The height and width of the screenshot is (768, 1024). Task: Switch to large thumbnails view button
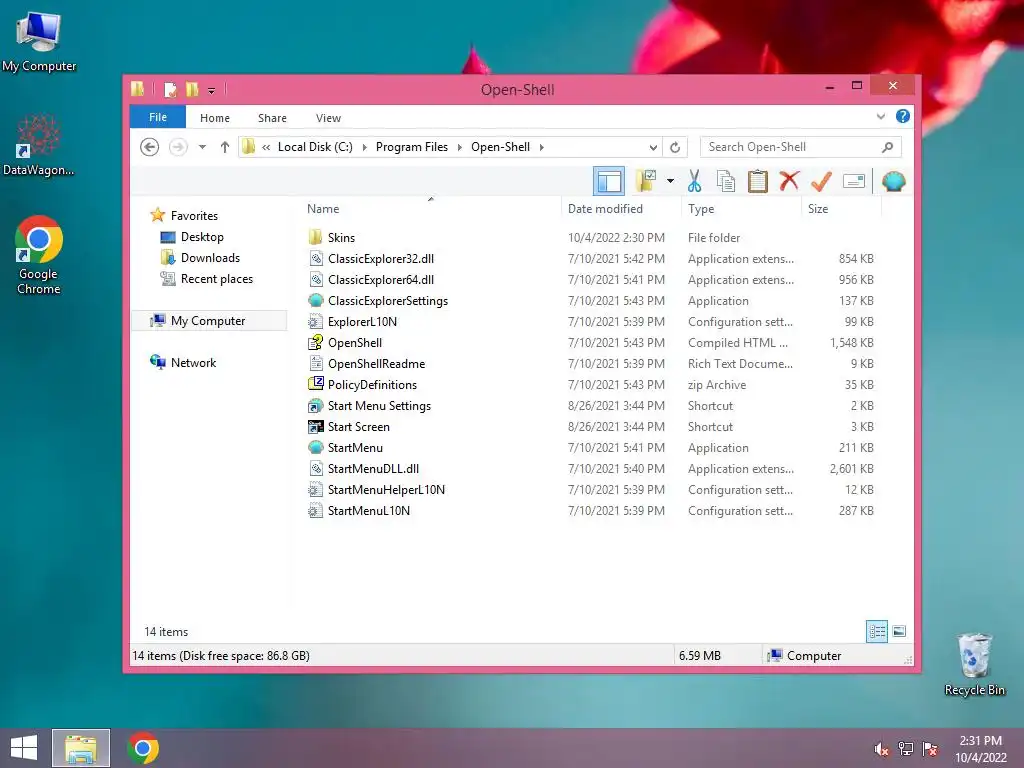899,631
